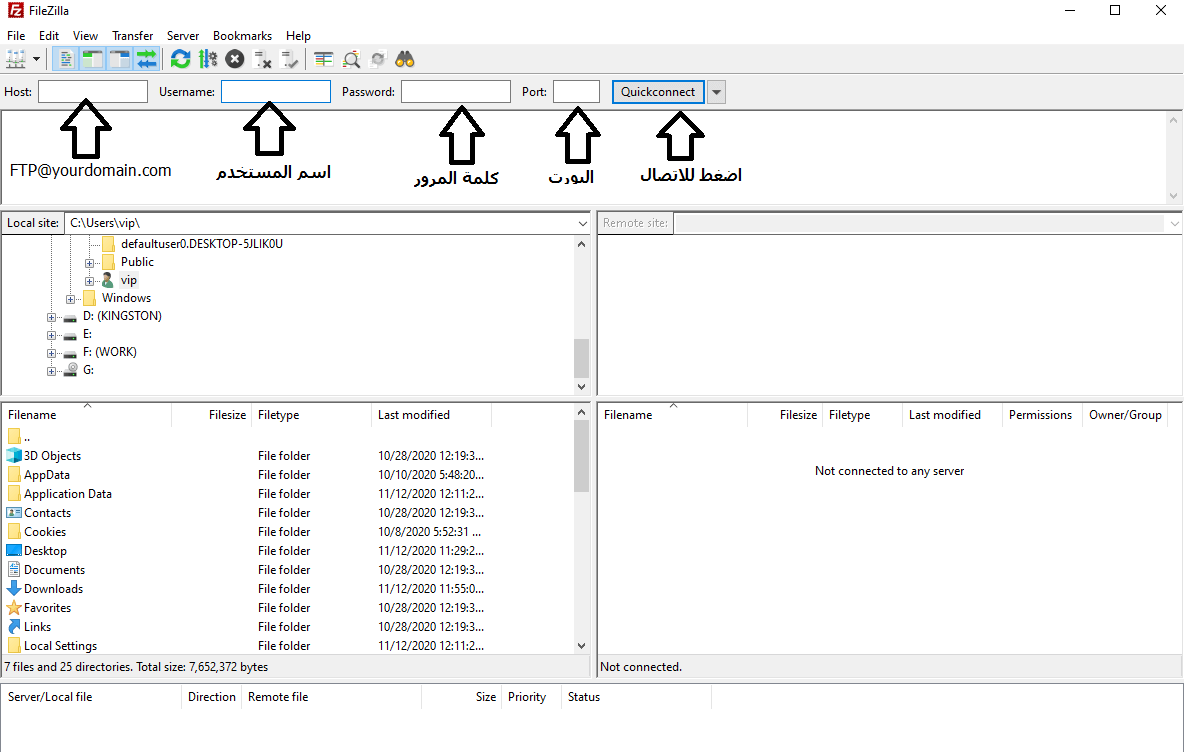Expand the G: drive node
Viewport: 1184px width, 752px height.
(51, 371)
